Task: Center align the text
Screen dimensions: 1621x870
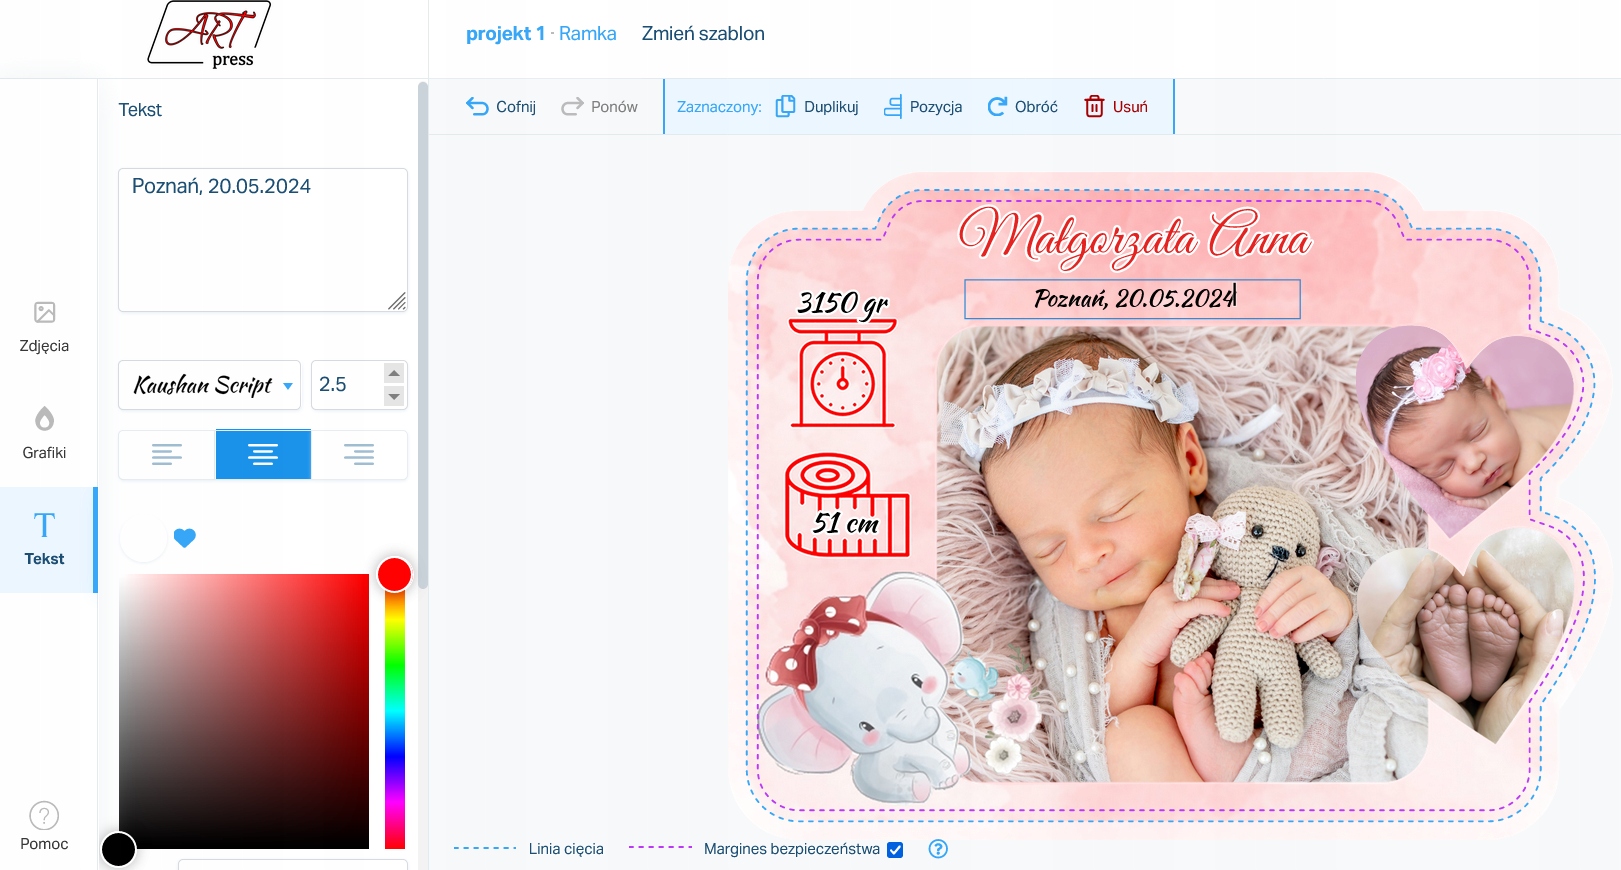Action: [263, 455]
